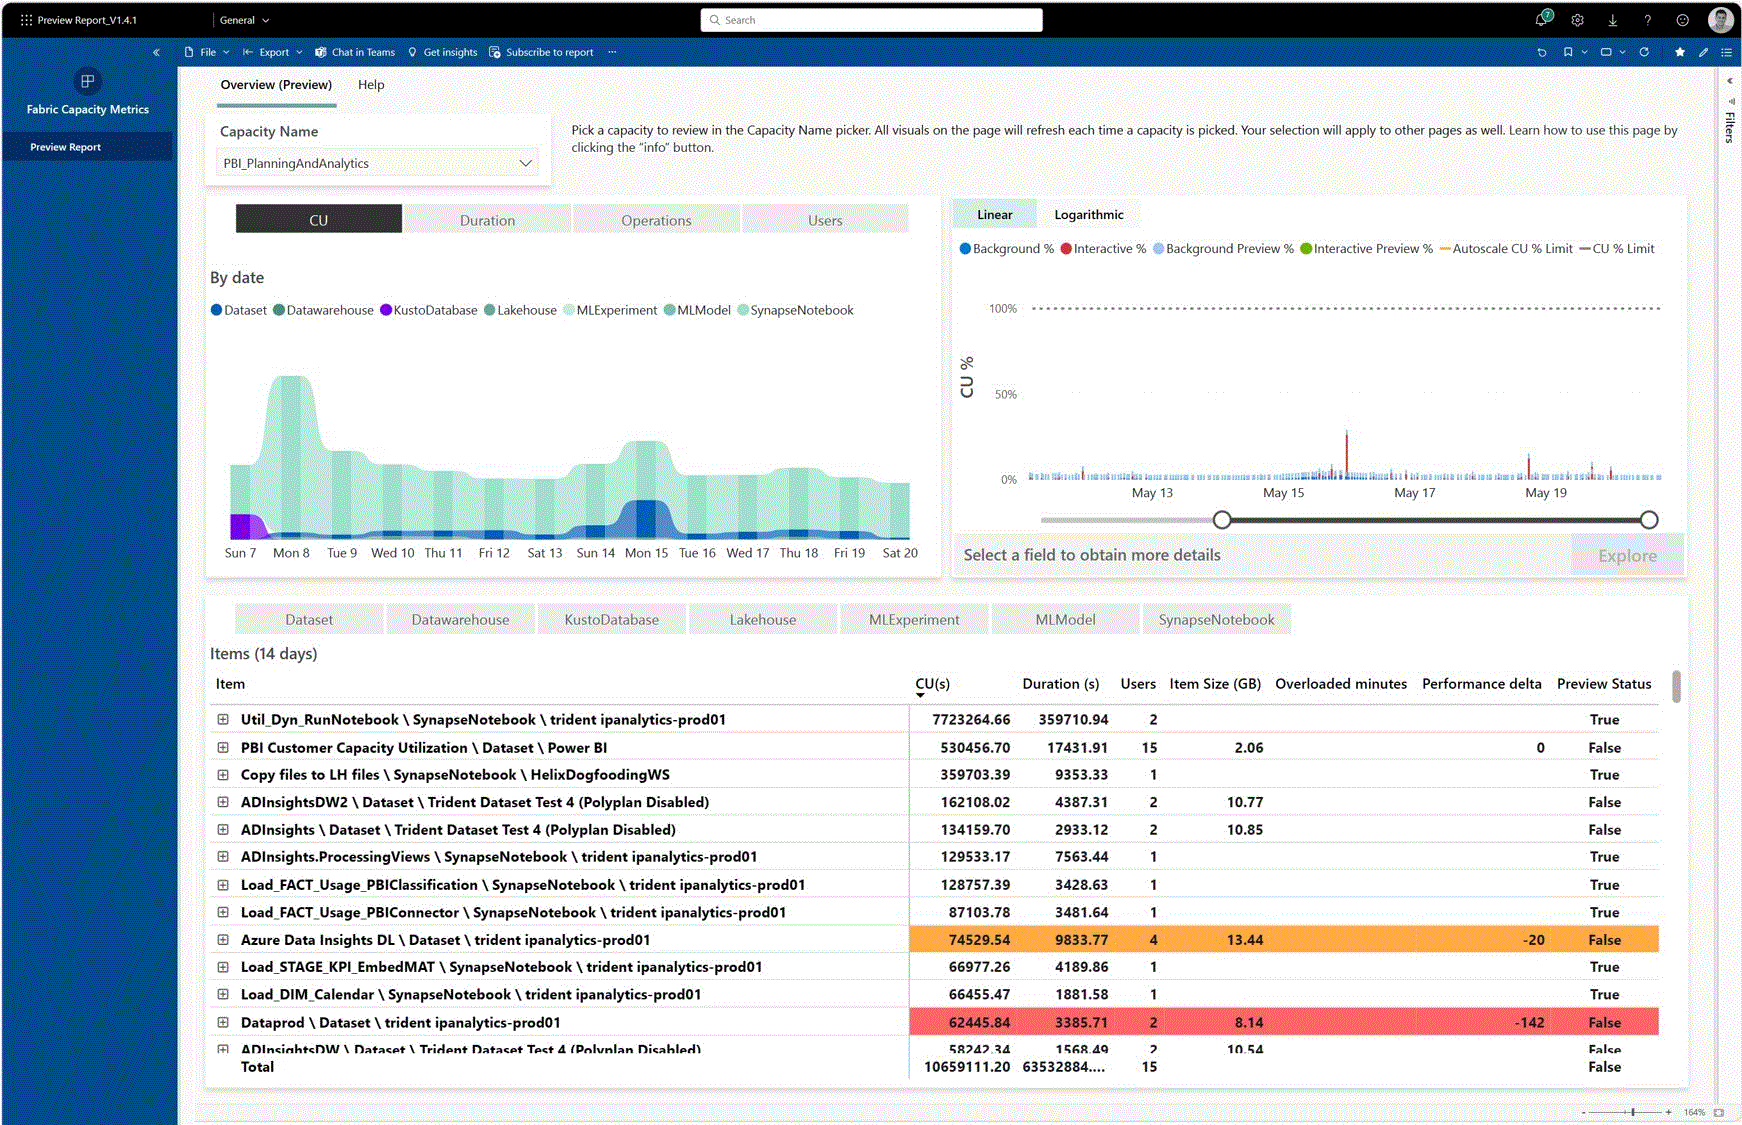This screenshot has width=1742, height=1125.
Task: Open the File menu
Action: (x=206, y=52)
